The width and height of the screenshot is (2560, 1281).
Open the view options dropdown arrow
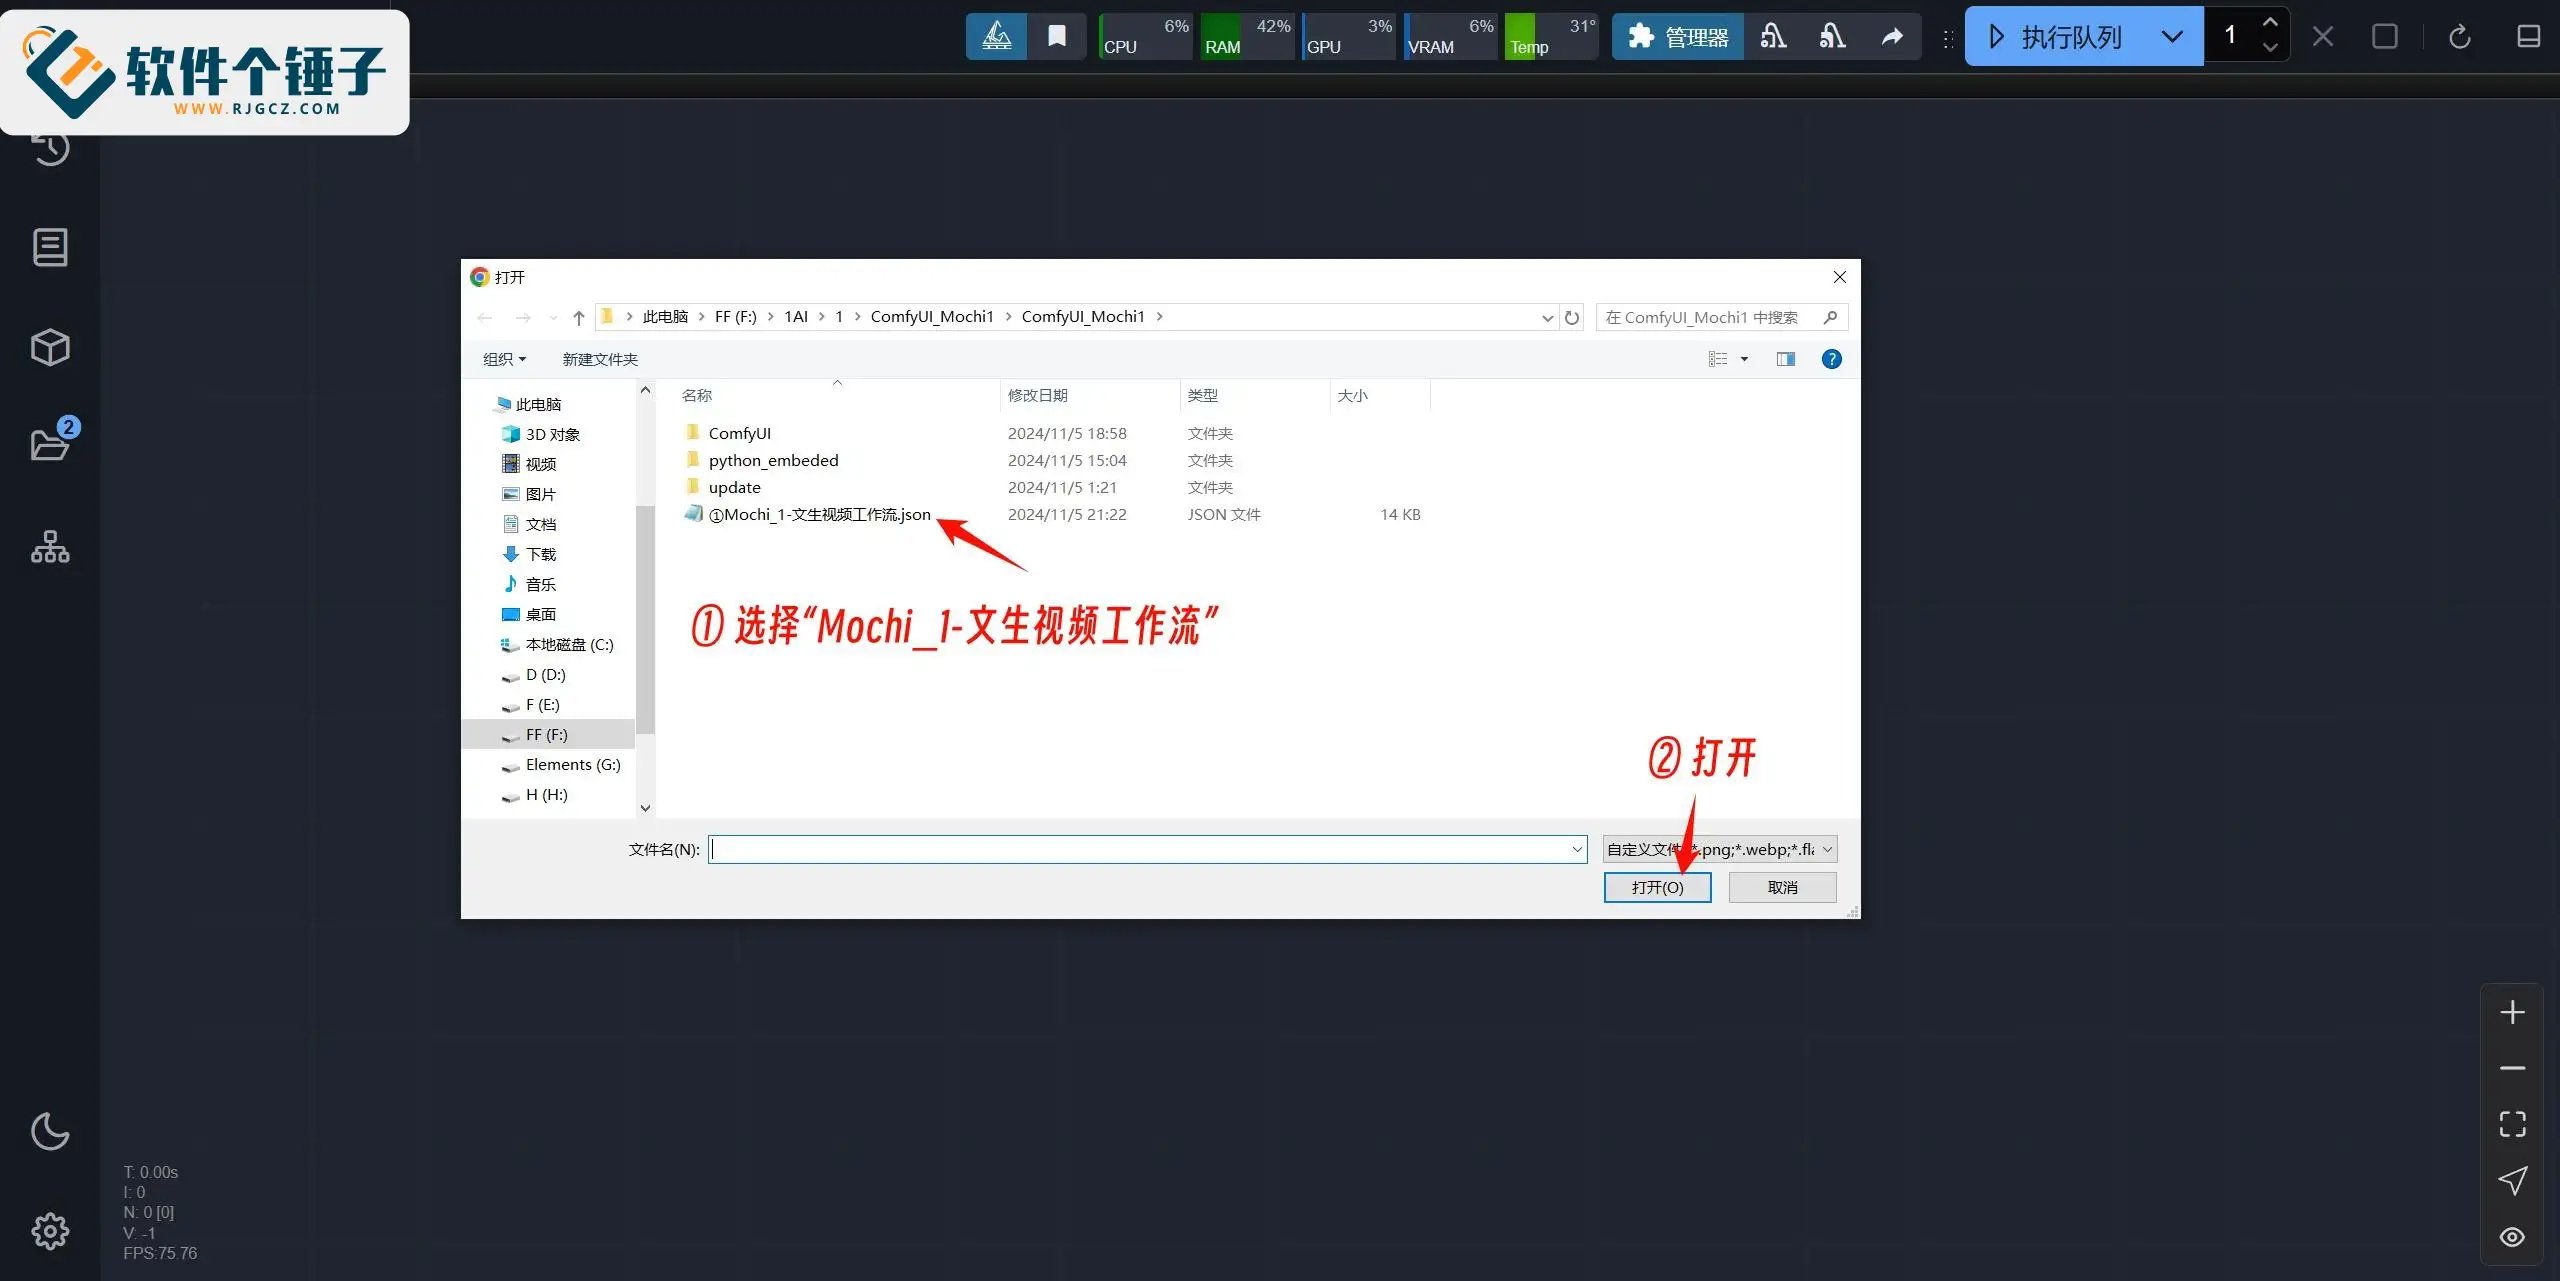1744,360
